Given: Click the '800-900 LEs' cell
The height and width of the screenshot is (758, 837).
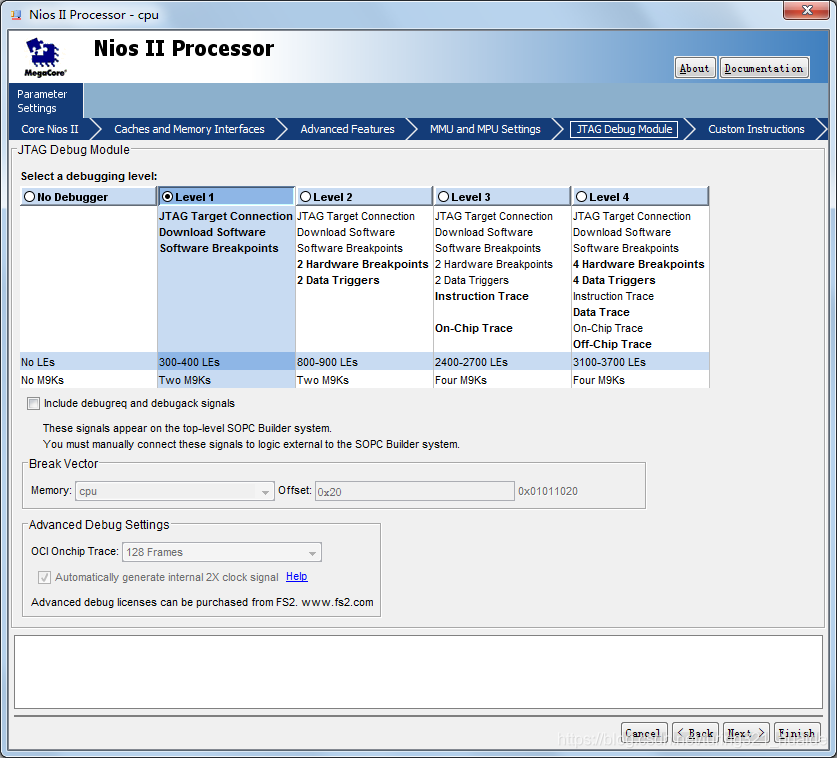Looking at the screenshot, I should [x=364, y=362].
